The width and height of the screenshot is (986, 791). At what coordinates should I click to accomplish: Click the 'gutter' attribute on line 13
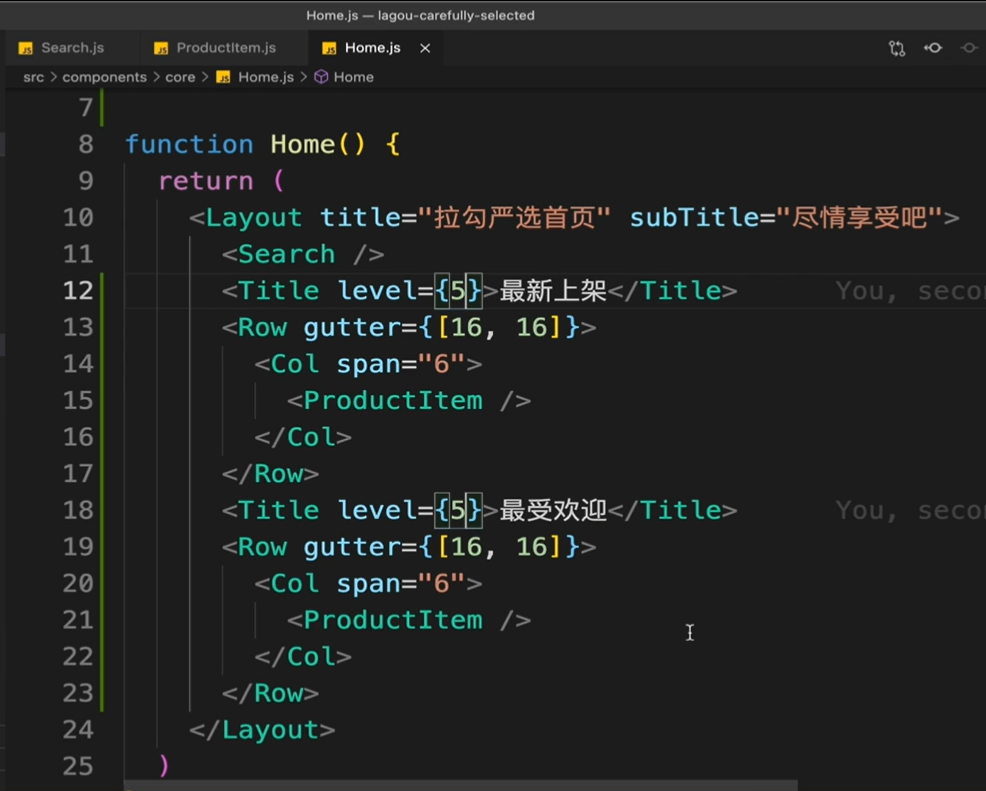(x=352, y=328)
